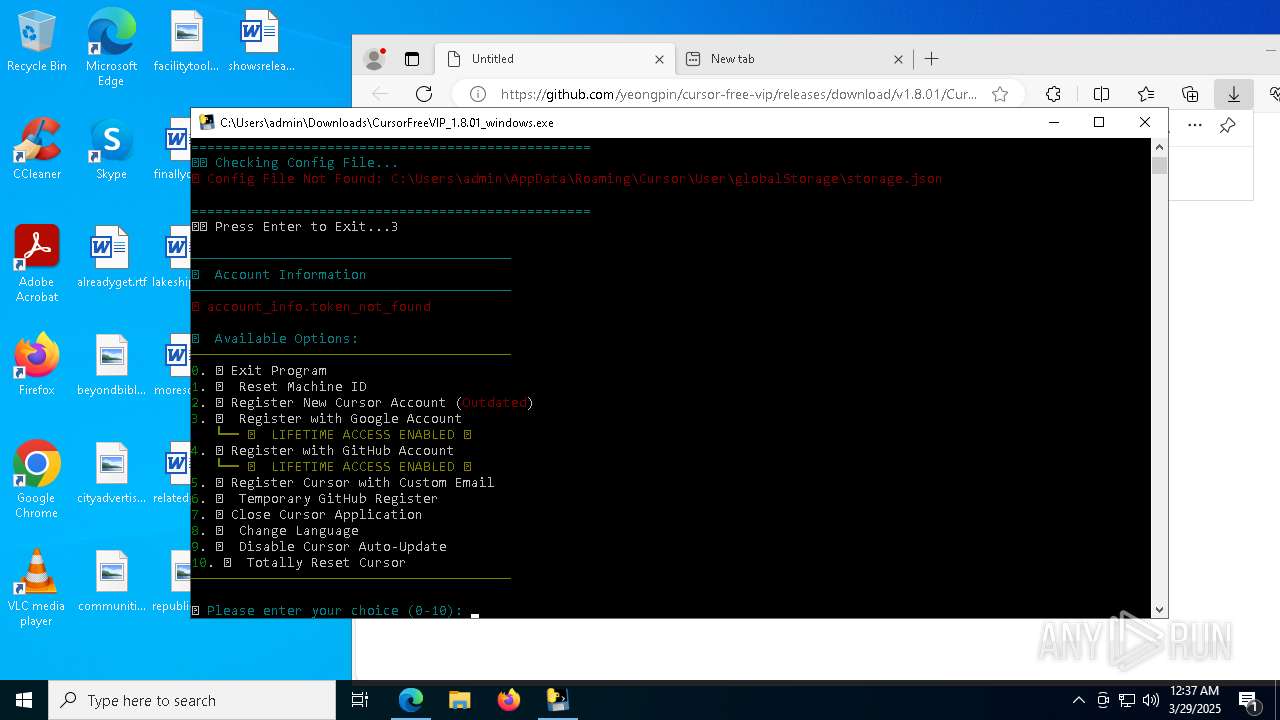Show hidden system tray icons
Screen dimensions: 1280x720
(1078, 700)
